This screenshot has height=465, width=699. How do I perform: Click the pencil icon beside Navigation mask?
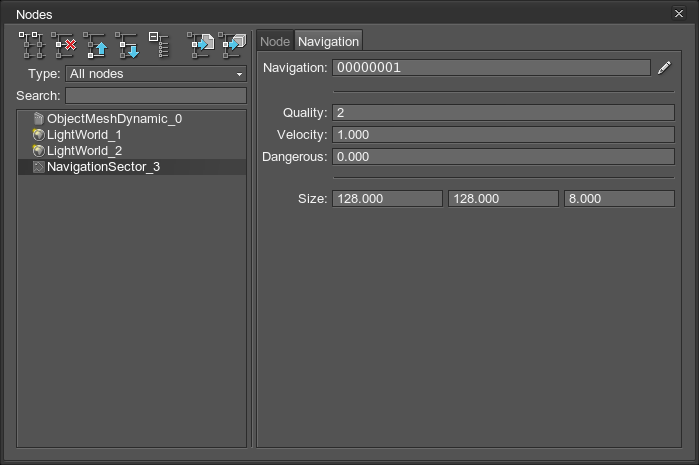pyautogui.click(x=664, y=68)
